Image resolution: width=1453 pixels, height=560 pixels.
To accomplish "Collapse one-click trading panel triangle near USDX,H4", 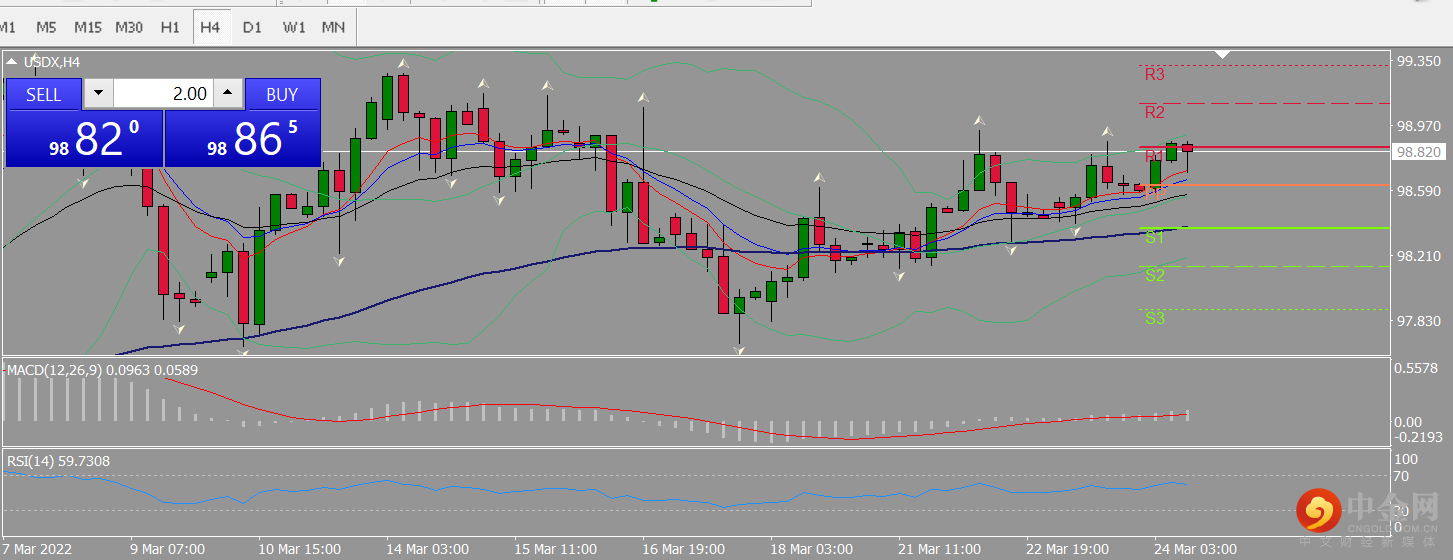I will click(x=11, y=62).
